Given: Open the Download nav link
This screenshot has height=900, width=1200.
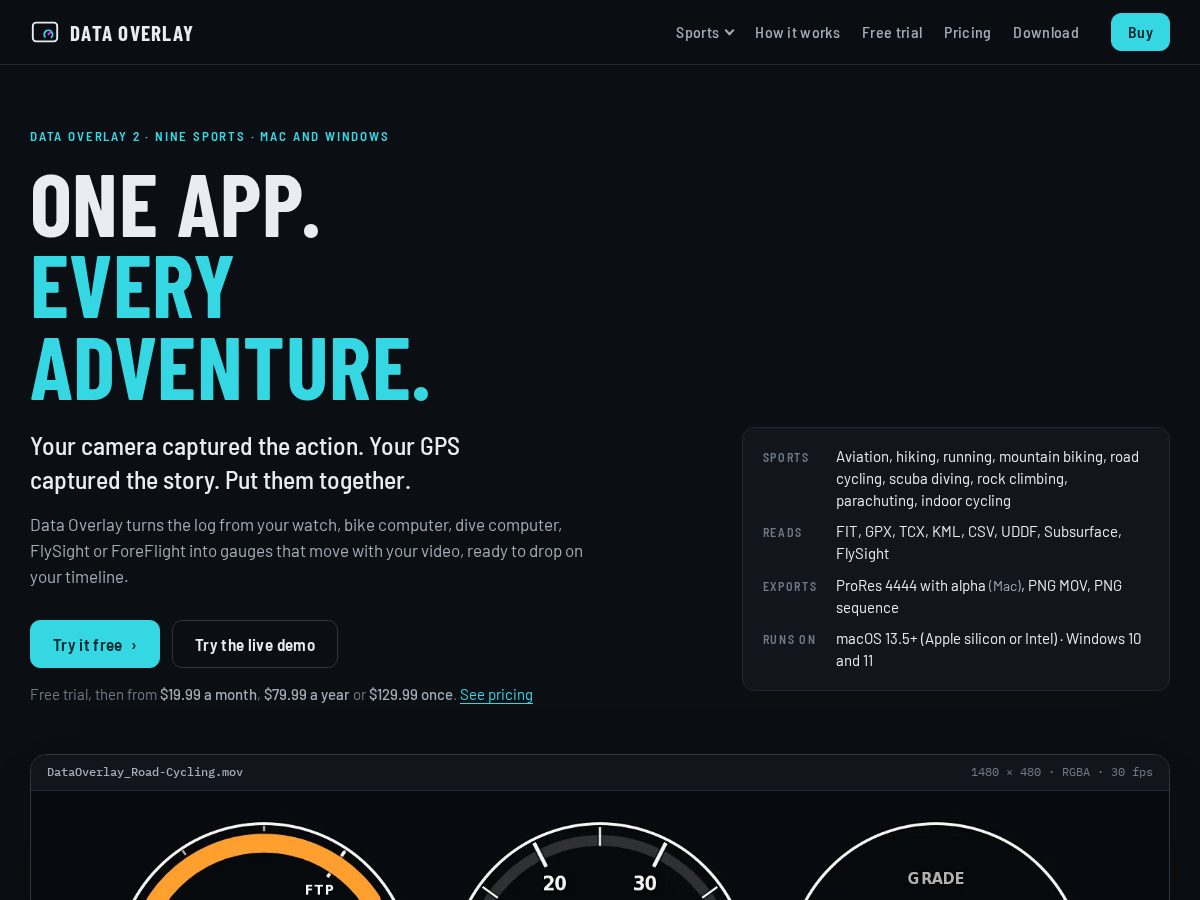Looking at the screenshot, I should pyautogui.click(x=1045, y=32).
